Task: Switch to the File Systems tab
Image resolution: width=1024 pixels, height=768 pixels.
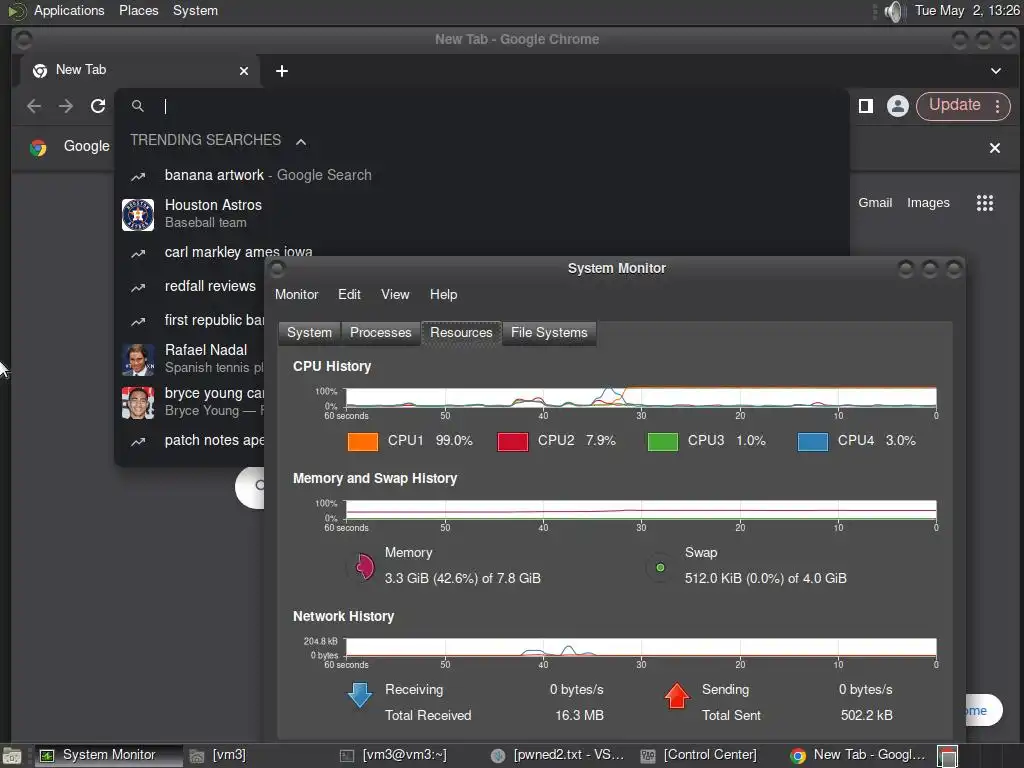Action: (x=549, y=332)
